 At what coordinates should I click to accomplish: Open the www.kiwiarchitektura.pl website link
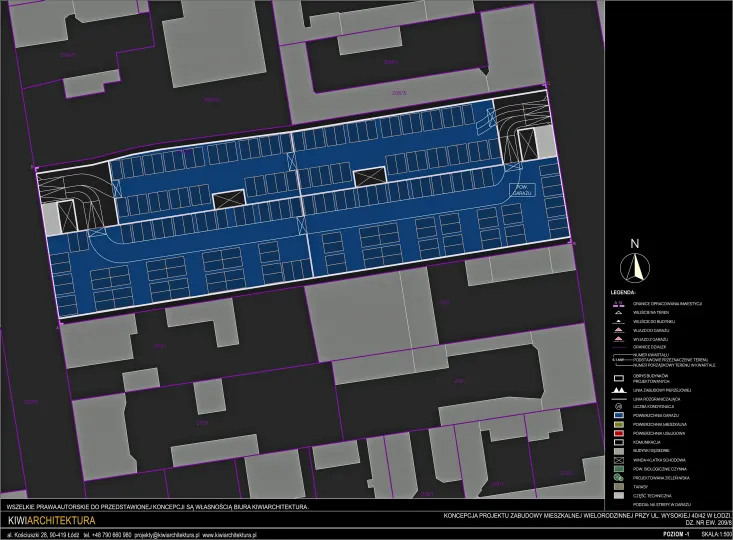click(x=229, y=535)
